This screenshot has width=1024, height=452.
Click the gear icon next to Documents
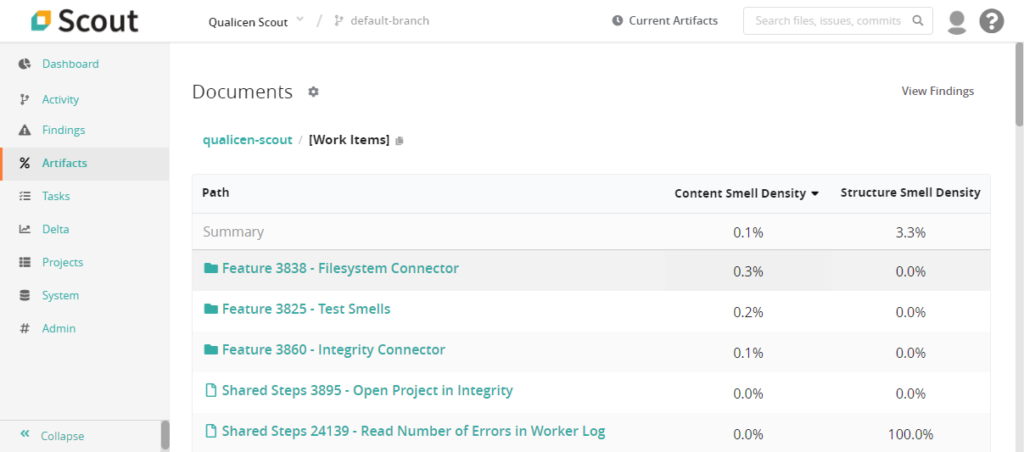click(x=313, y=92)
